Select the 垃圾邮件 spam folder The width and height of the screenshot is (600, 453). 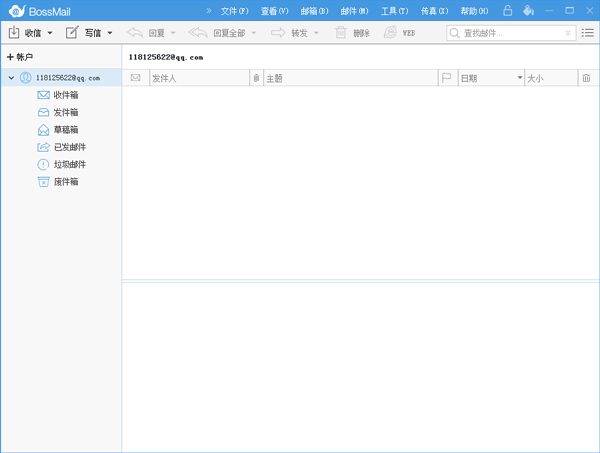coord(68,164)
